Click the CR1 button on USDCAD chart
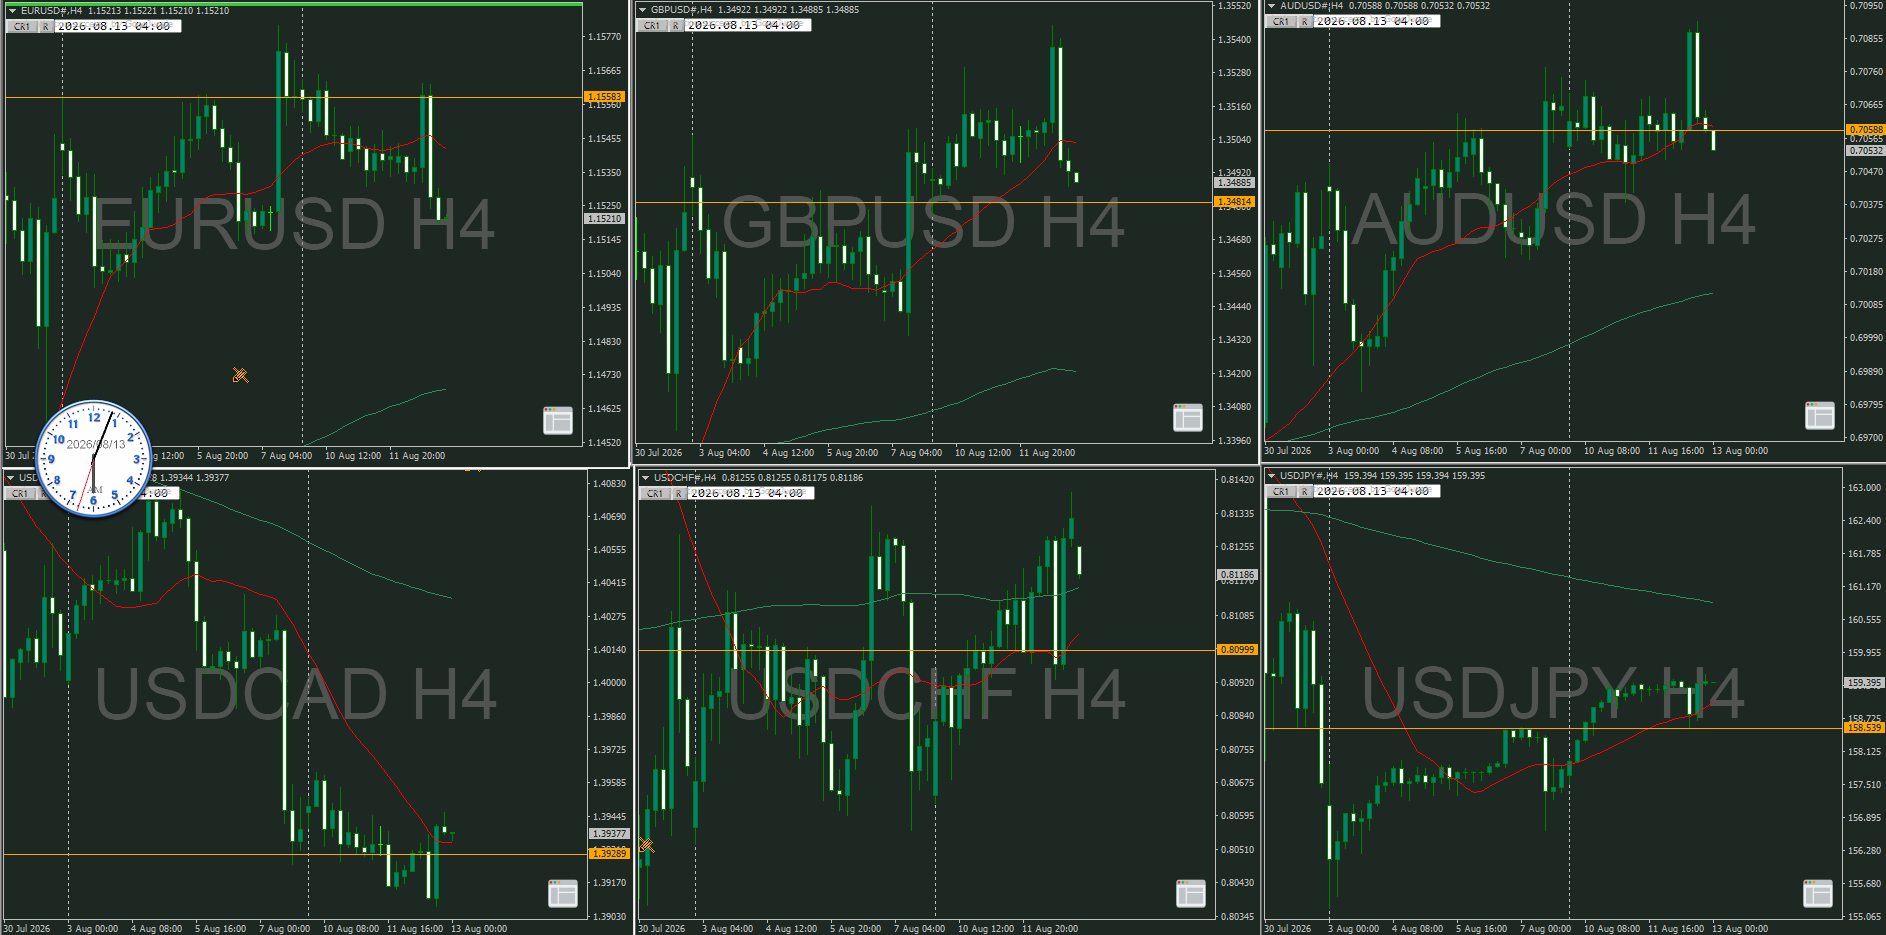Image resolution: width=1886 pixels, height=935 pixels. [x=20, y=494]
